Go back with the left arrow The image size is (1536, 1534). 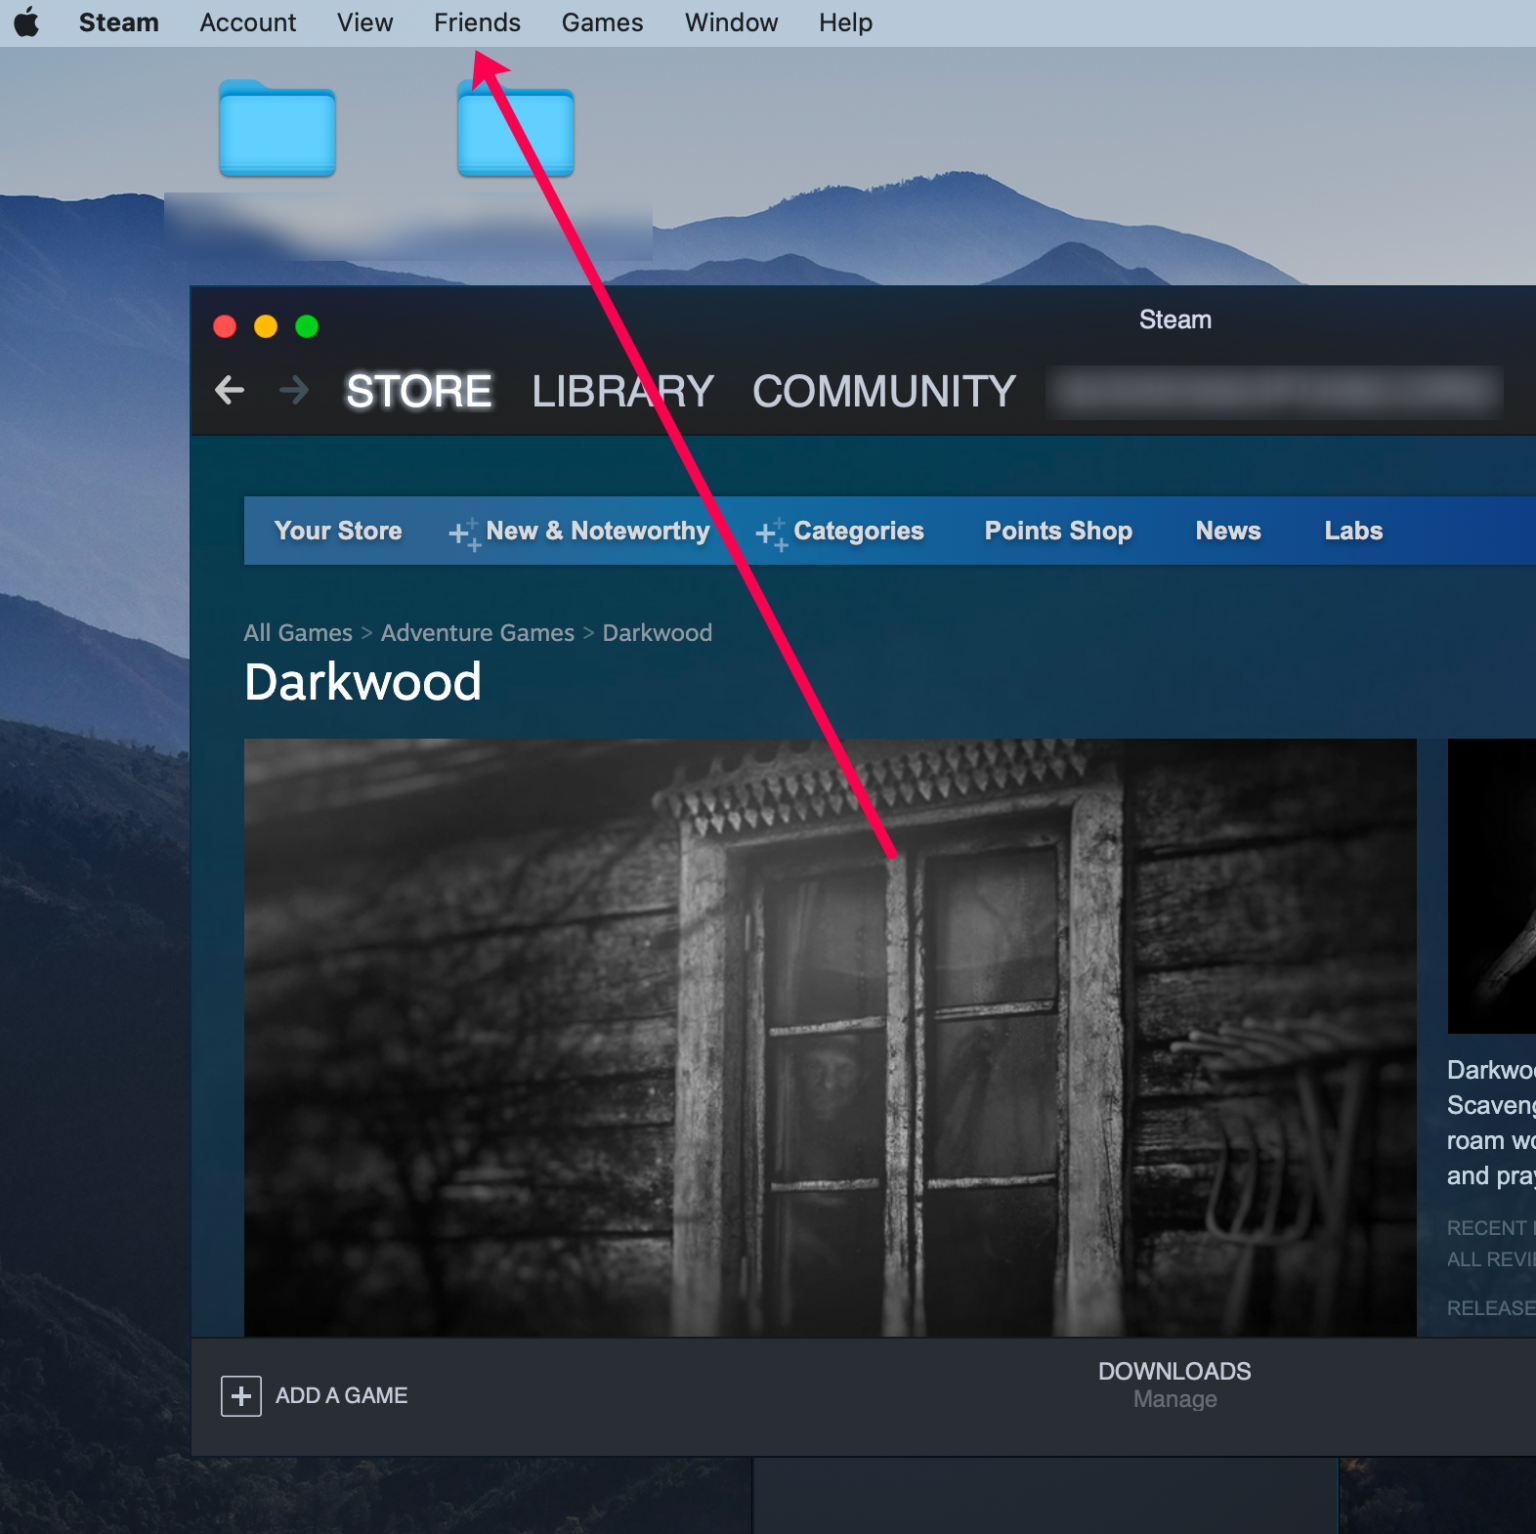click(230, 390)
